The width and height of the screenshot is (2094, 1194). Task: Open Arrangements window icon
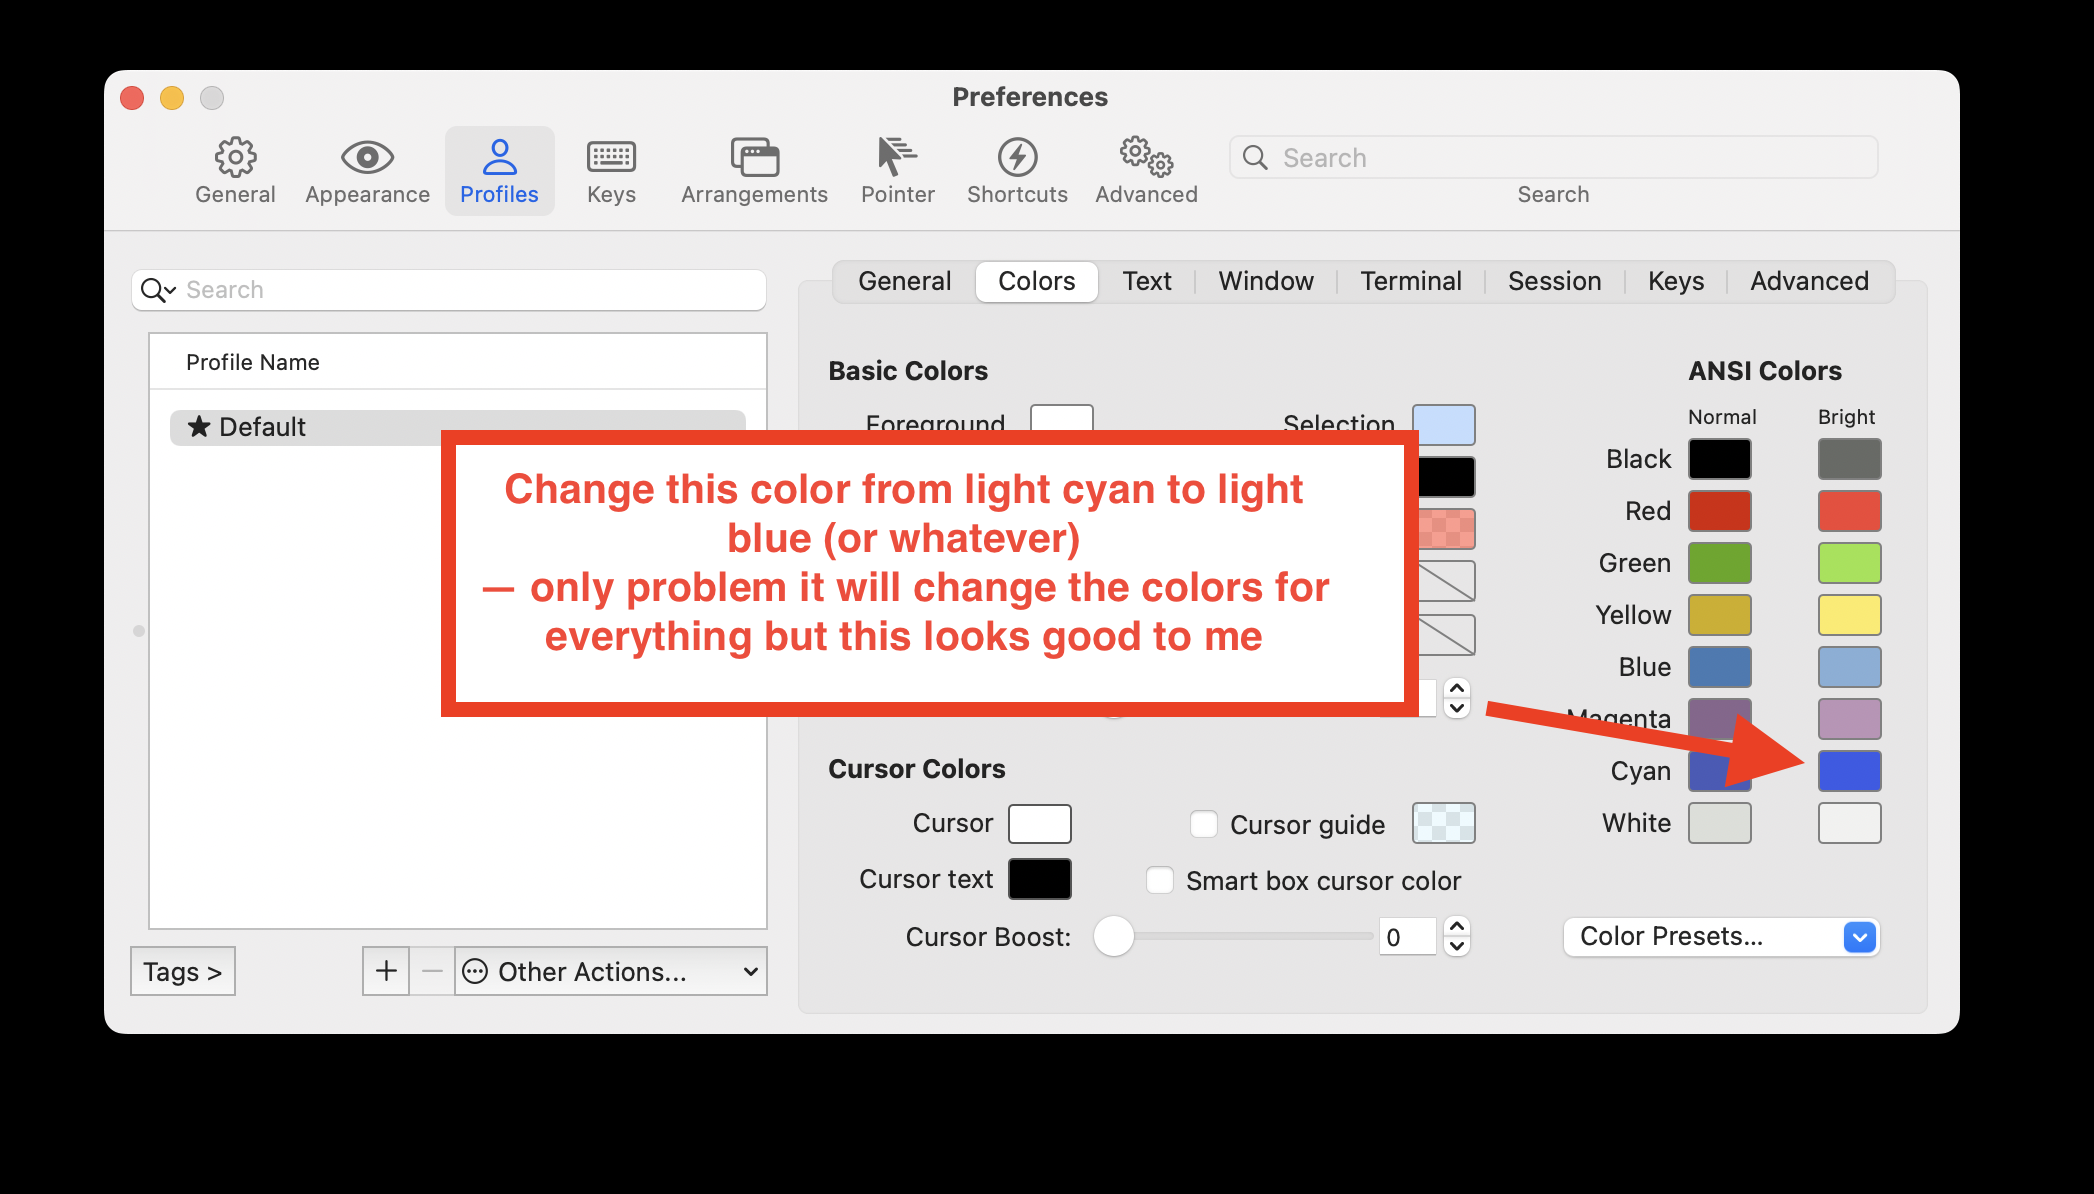pyautogui.click(x=754, y=157)
